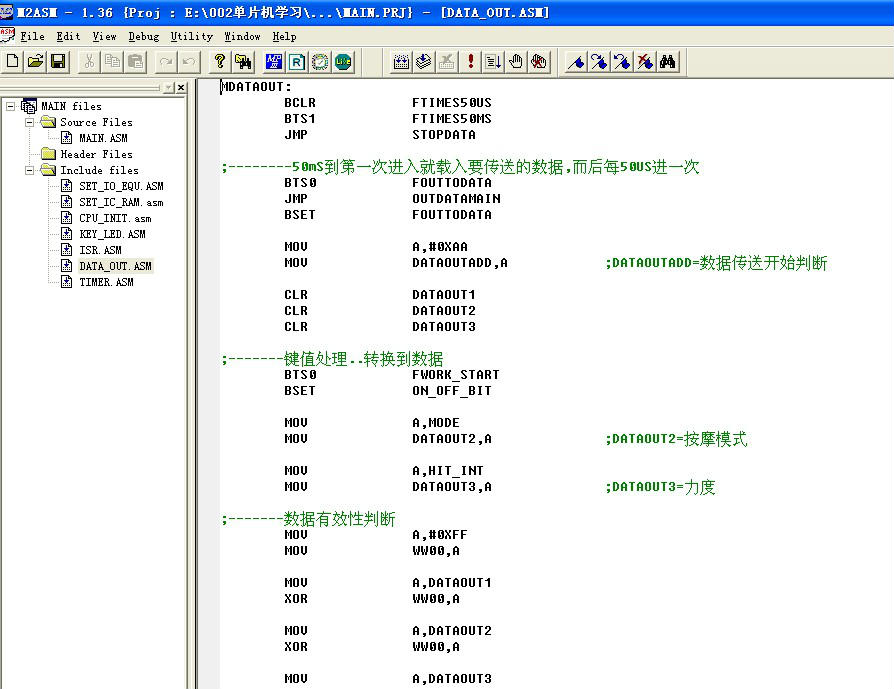This screenshot has width=894, height=689.
Task: Save the file with the floppy disk icon
Action: click(x=58, y=62)
